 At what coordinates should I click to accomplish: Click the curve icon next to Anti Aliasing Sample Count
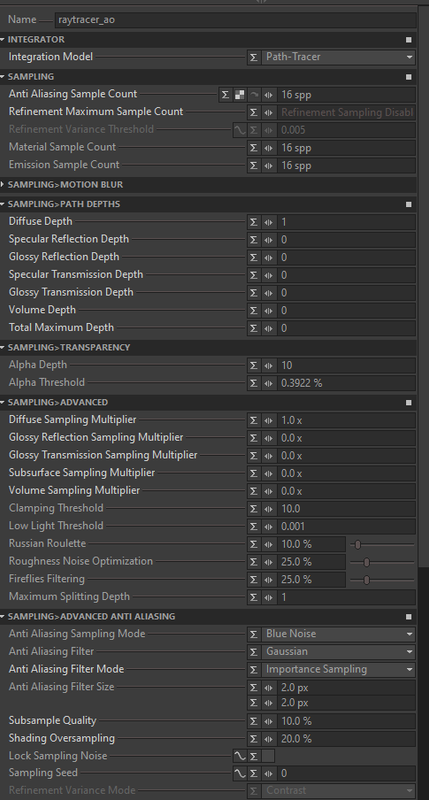pos(254,94)
